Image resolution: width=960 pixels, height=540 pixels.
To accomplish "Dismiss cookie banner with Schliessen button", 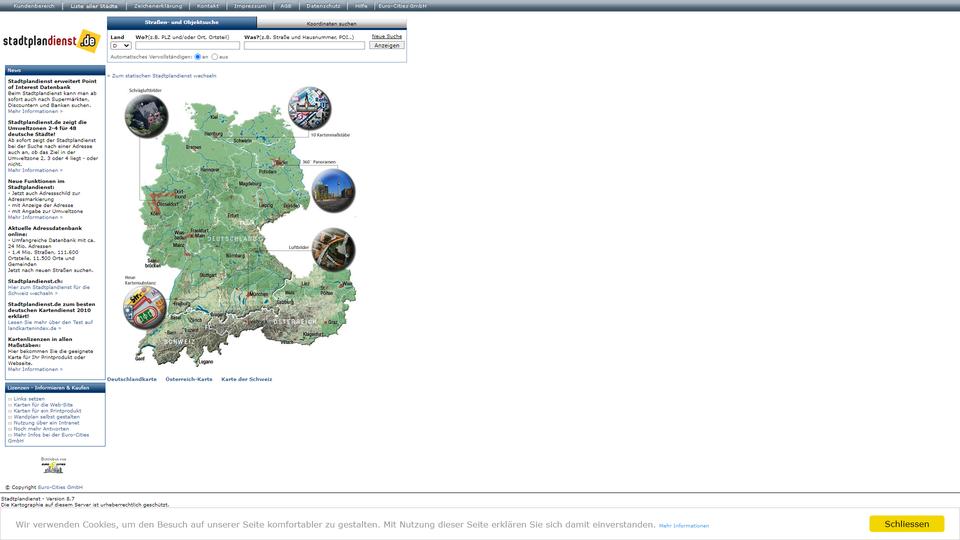I will [907, 523].
